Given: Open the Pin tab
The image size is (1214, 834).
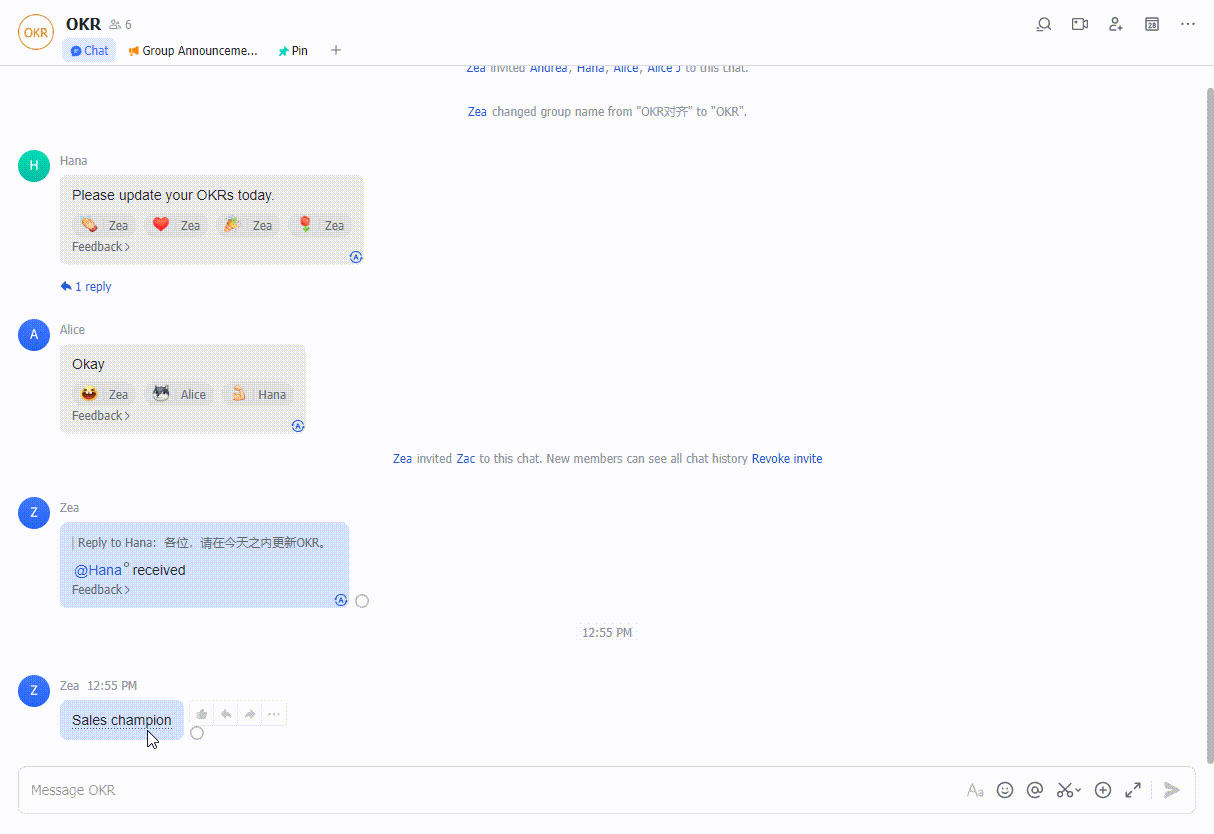Looking at the screenshot, I should (293, 50).
